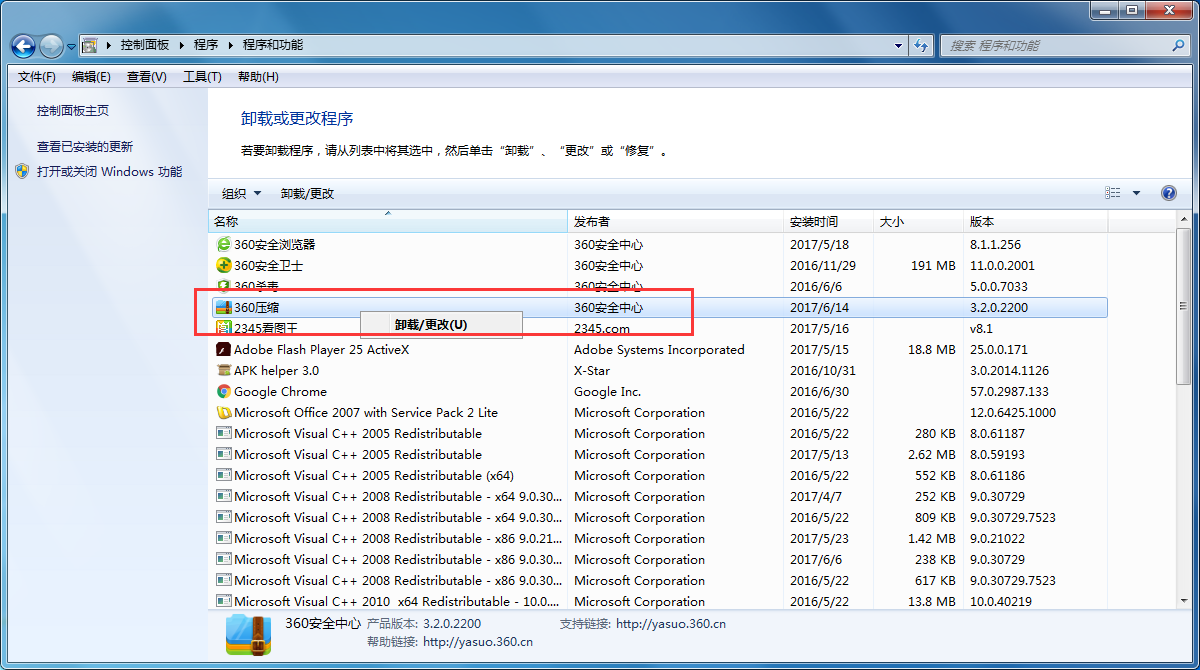
Task: Open the 工具(T) menu
Action: 202,77
